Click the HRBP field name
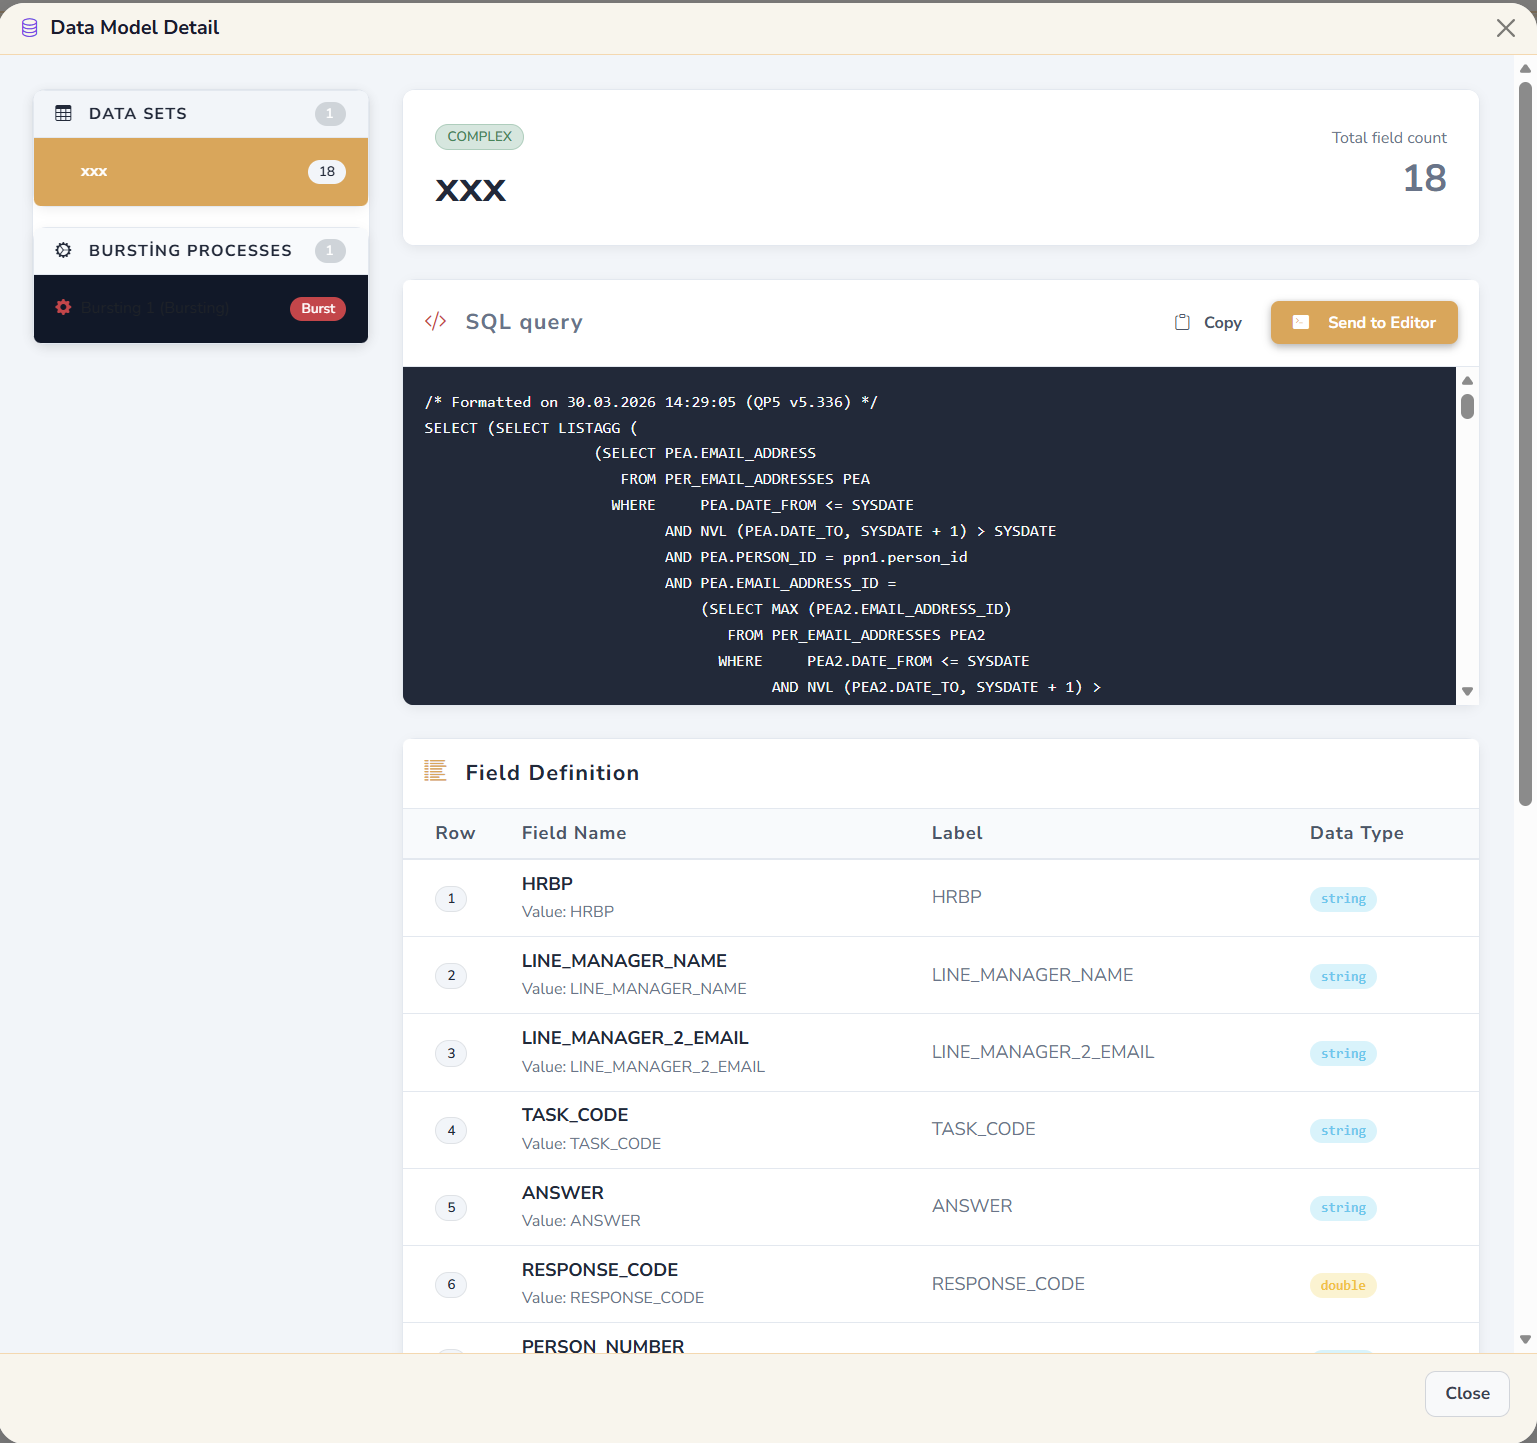This screenshot has height=1443, width=1537. click(547, 884)
